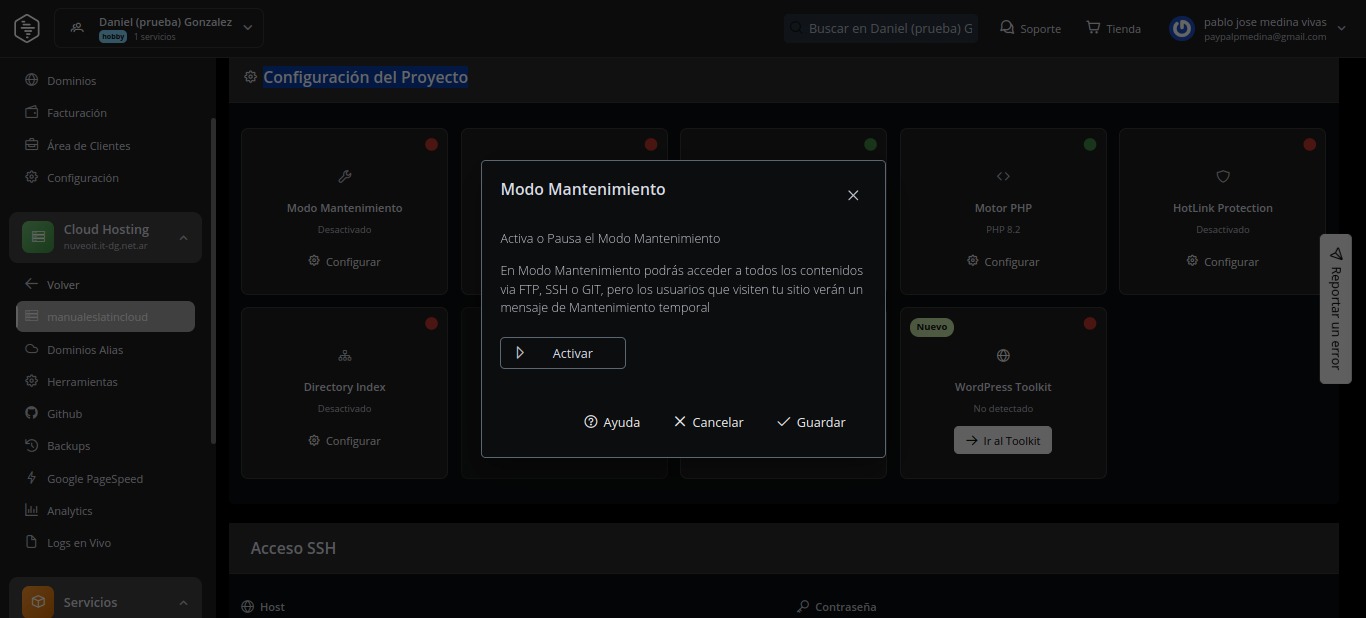The height and width of the screenshot is (618, 1366).
Task: Click Guardar in the dialog
Action: [x=811, y=422]
